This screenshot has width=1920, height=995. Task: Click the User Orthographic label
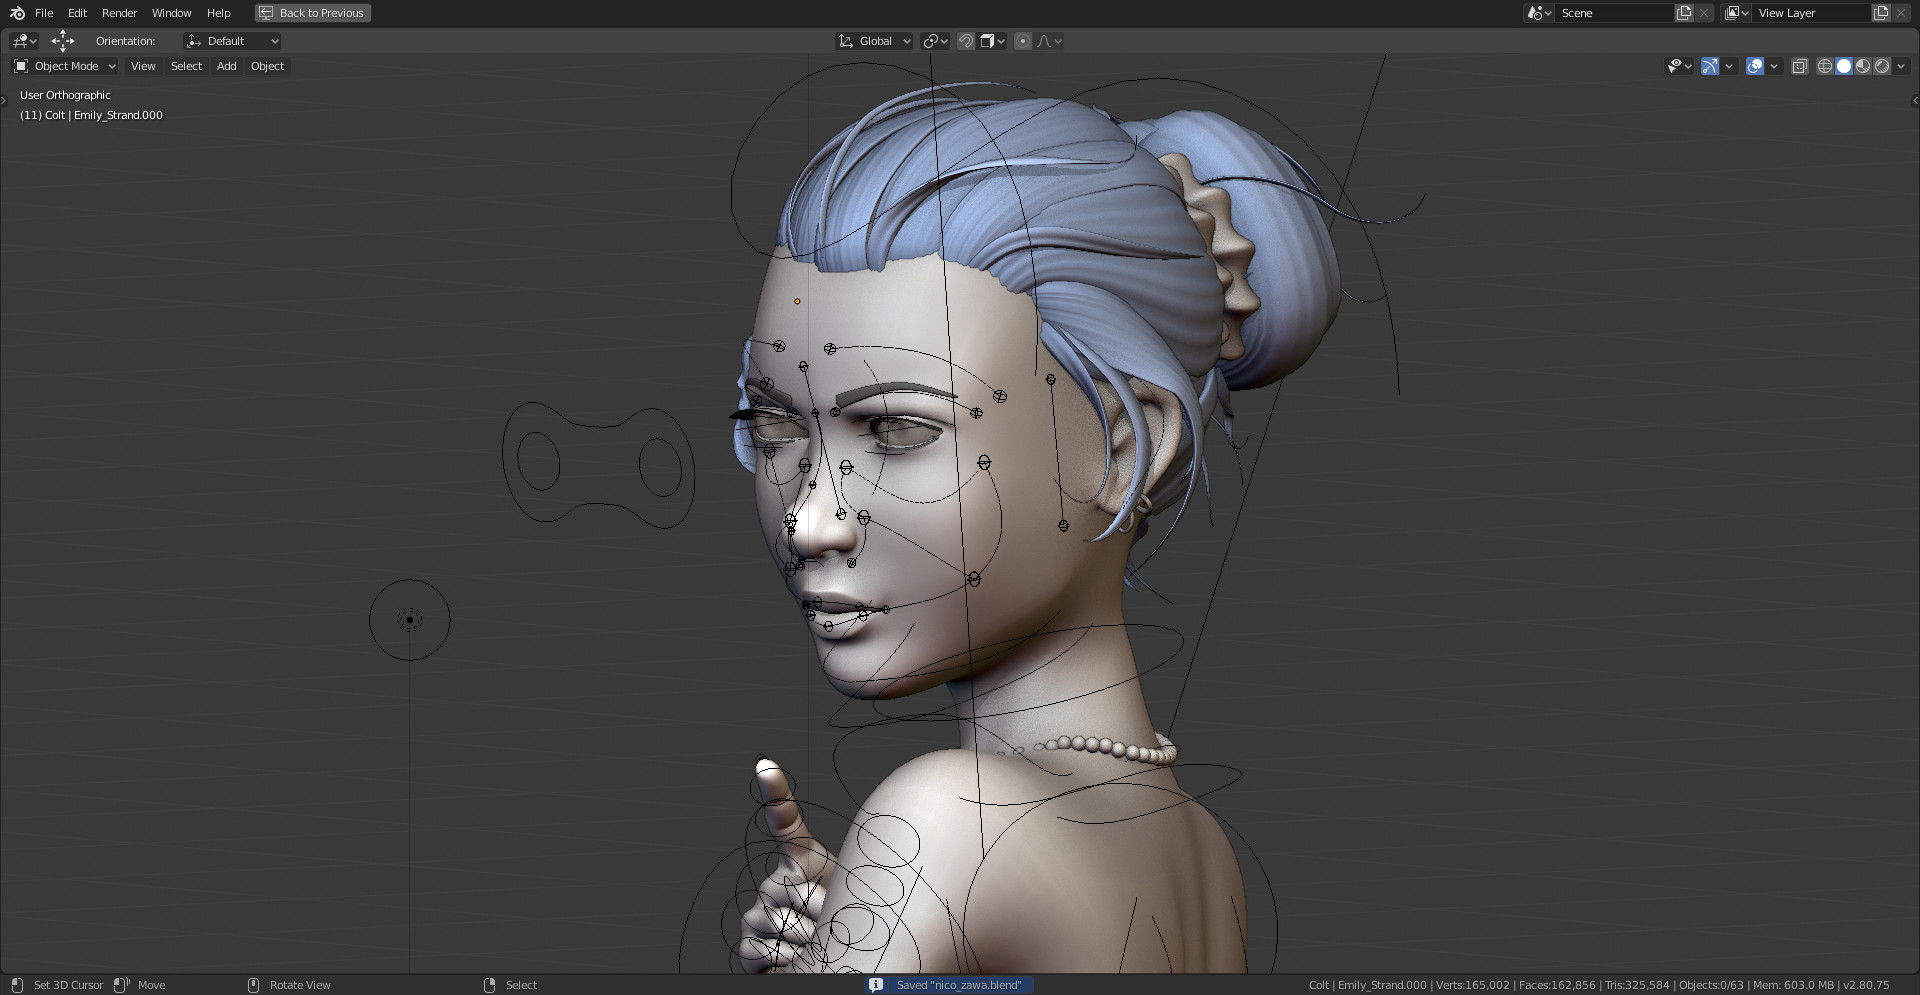click(x=65, y=95)
